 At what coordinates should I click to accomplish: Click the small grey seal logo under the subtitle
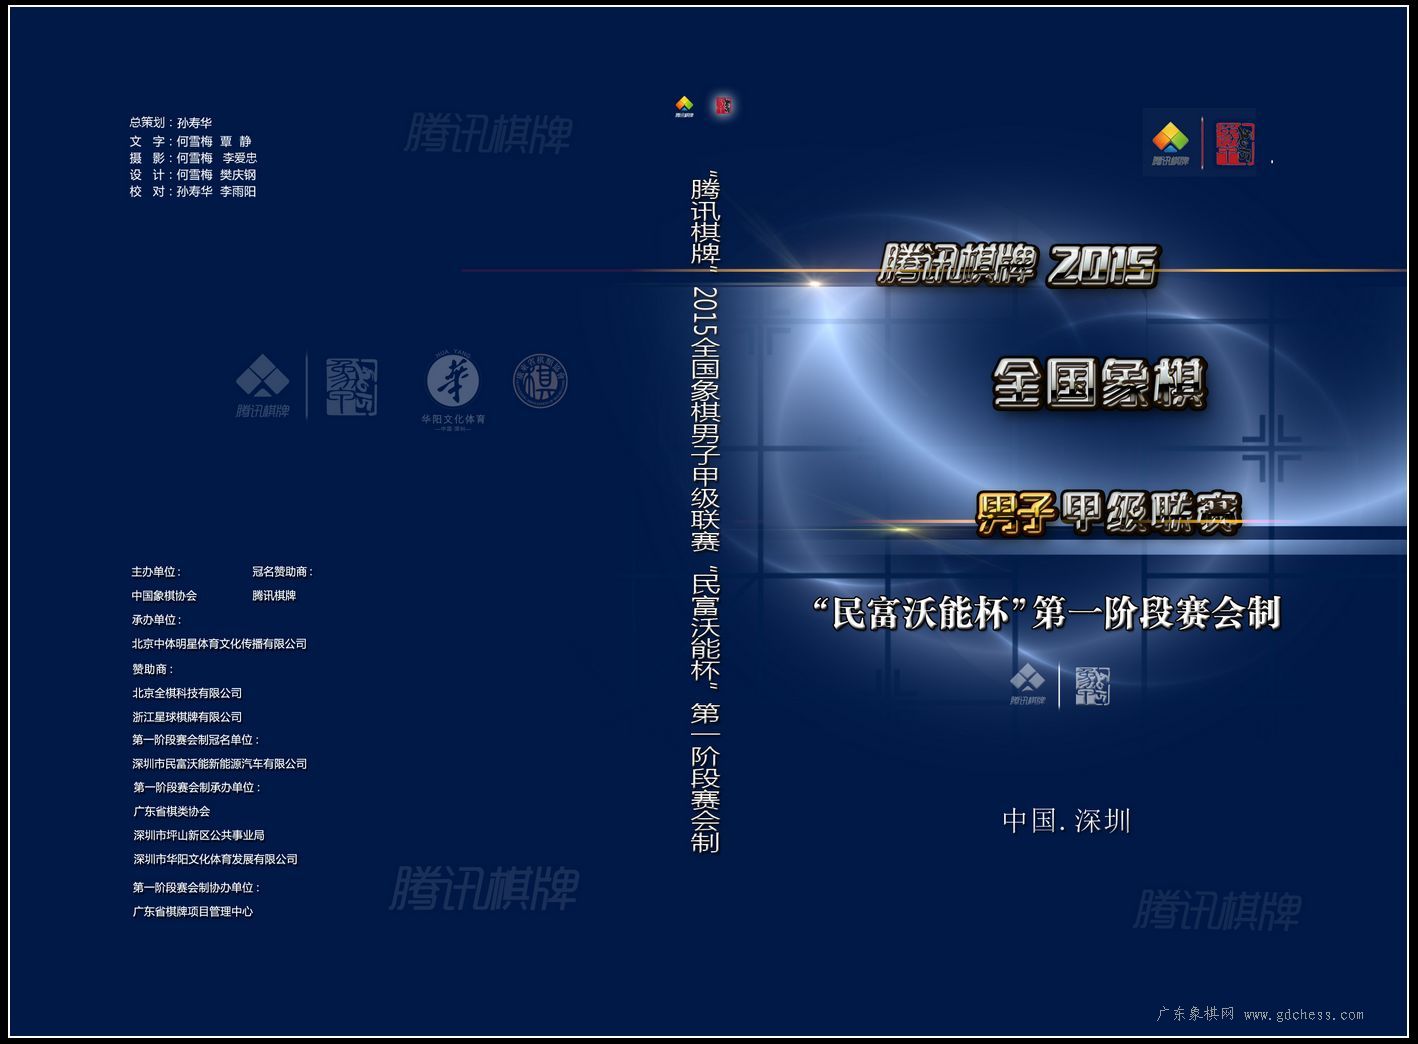click(x=1092, y=686)
